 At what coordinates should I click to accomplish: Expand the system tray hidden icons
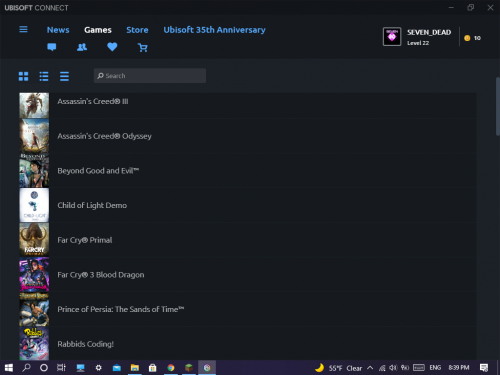(x=370, y=368)
